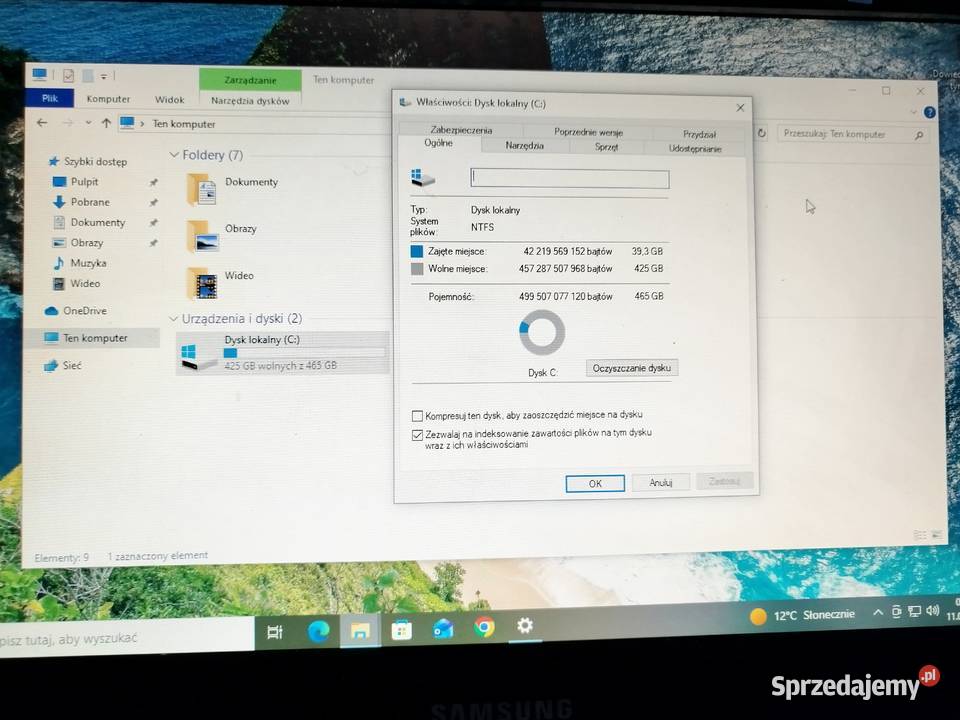Open Task View on the taskbar

click(275, 630)
